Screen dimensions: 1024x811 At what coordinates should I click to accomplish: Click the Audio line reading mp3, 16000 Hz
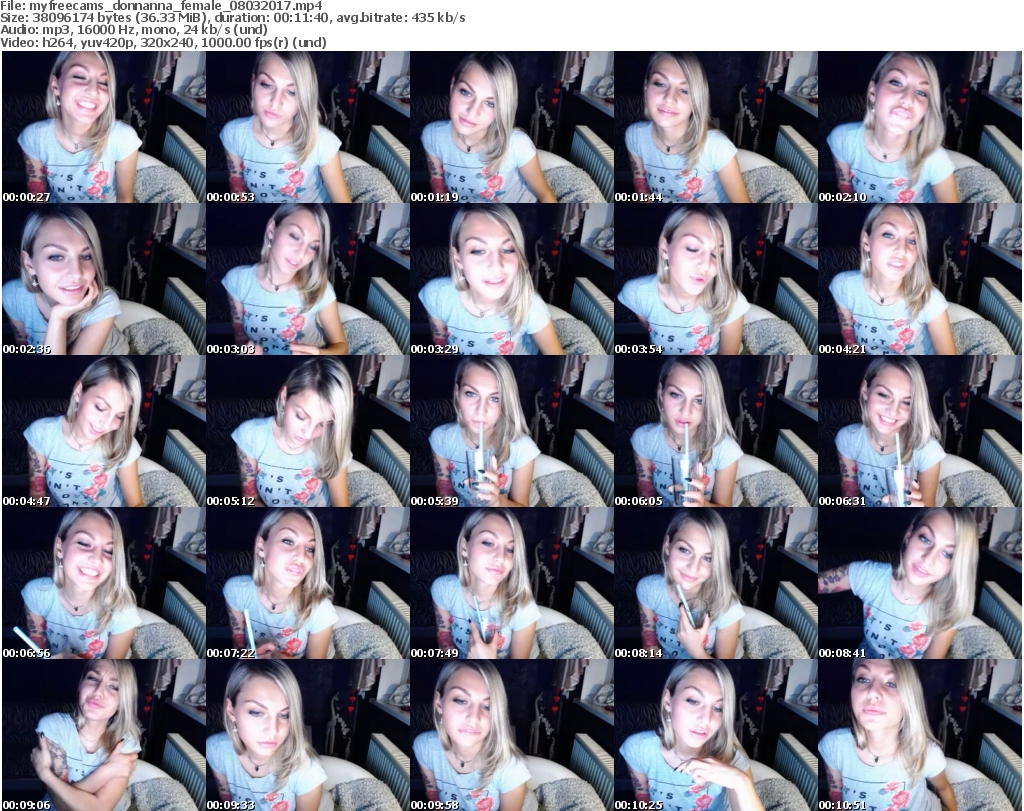[x=134, y=30]
